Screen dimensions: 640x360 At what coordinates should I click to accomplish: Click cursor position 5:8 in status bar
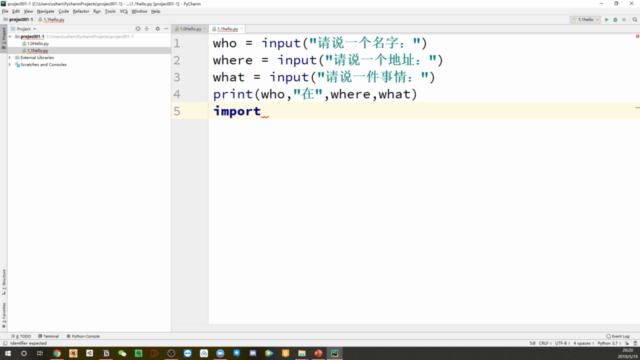point(532,343)
